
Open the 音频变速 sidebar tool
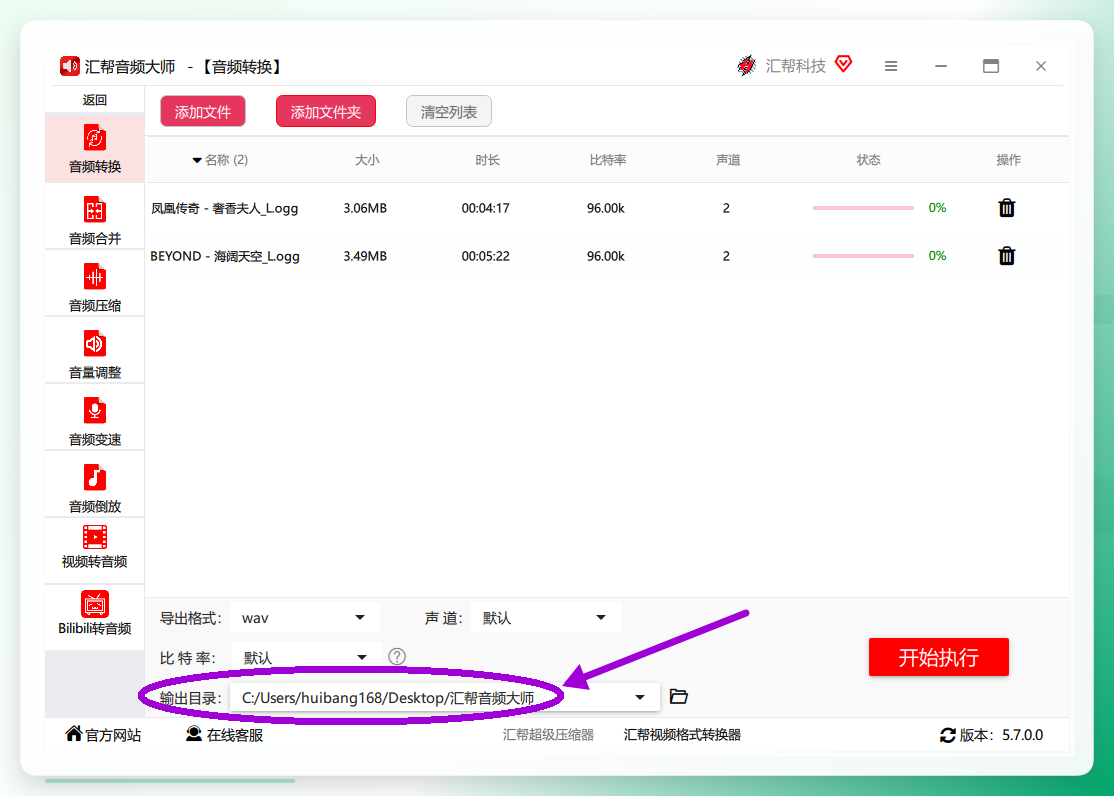click(x=94, y=420)
